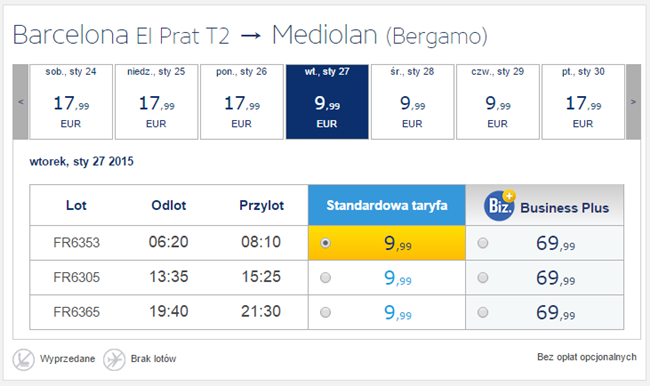Click the Business Plus Biz logo icon

(499, 205)
